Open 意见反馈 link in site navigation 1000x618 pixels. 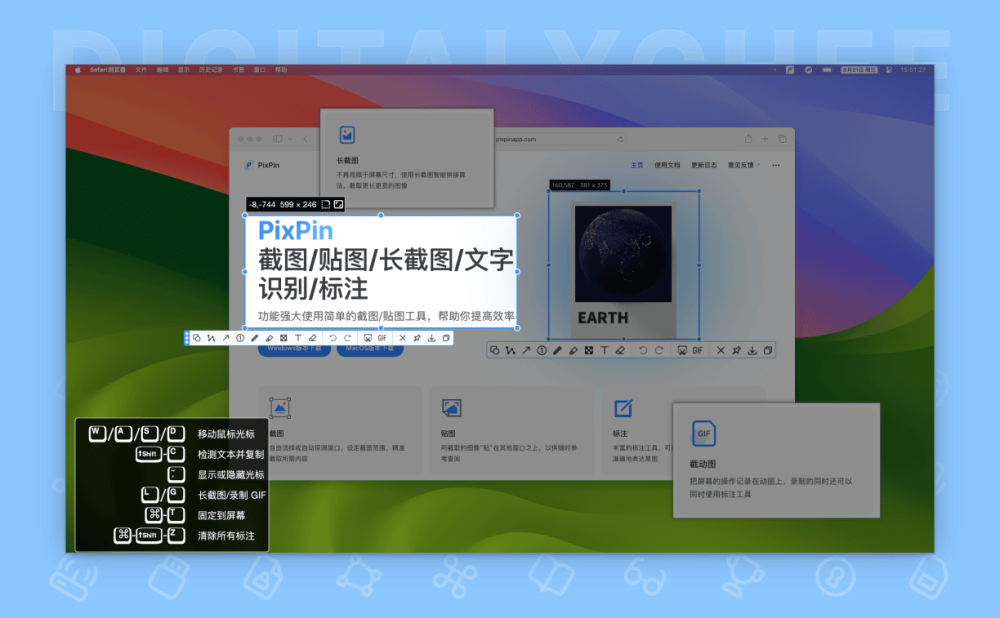coord(743,165)
